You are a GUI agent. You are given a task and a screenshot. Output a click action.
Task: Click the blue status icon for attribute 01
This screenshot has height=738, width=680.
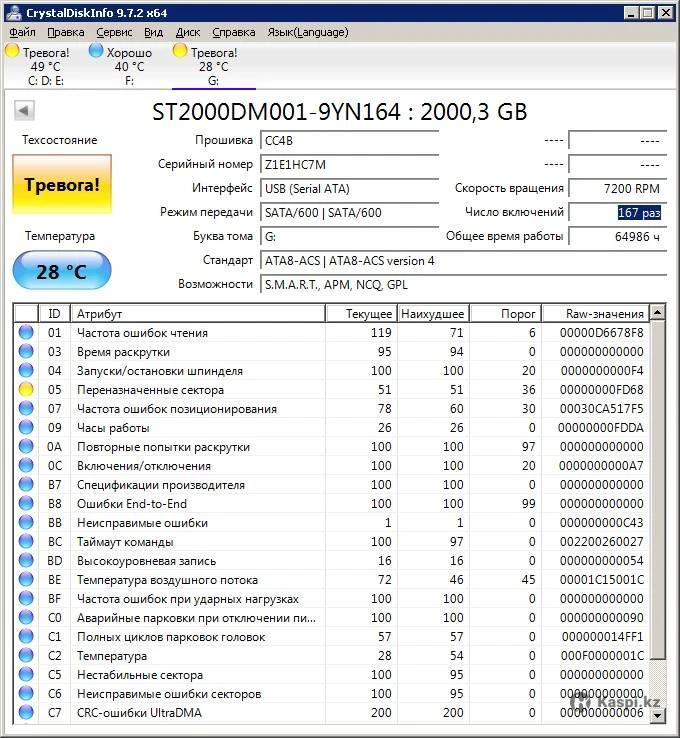click(26, 333)
